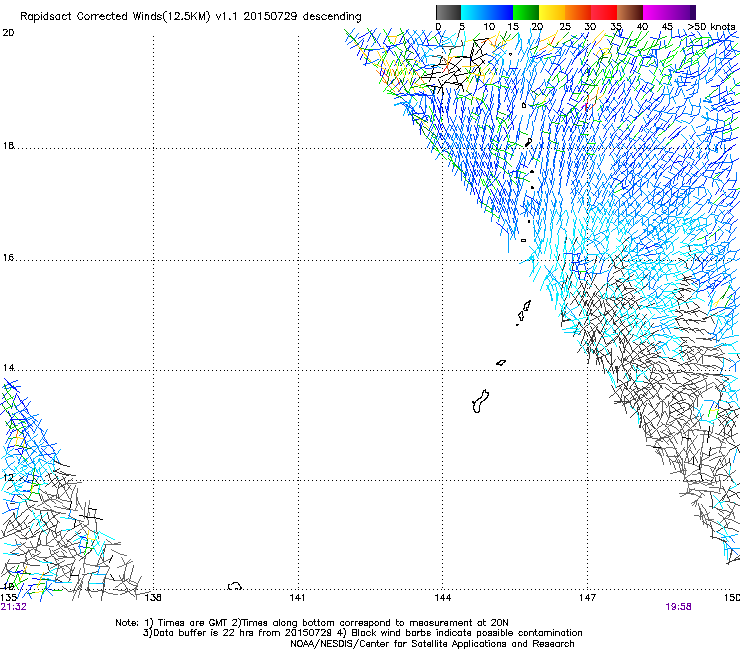740x650 pixels.
Task: Click the purple '19:58' pass time label
Action: pyautogui.click(x=679, y=607)
